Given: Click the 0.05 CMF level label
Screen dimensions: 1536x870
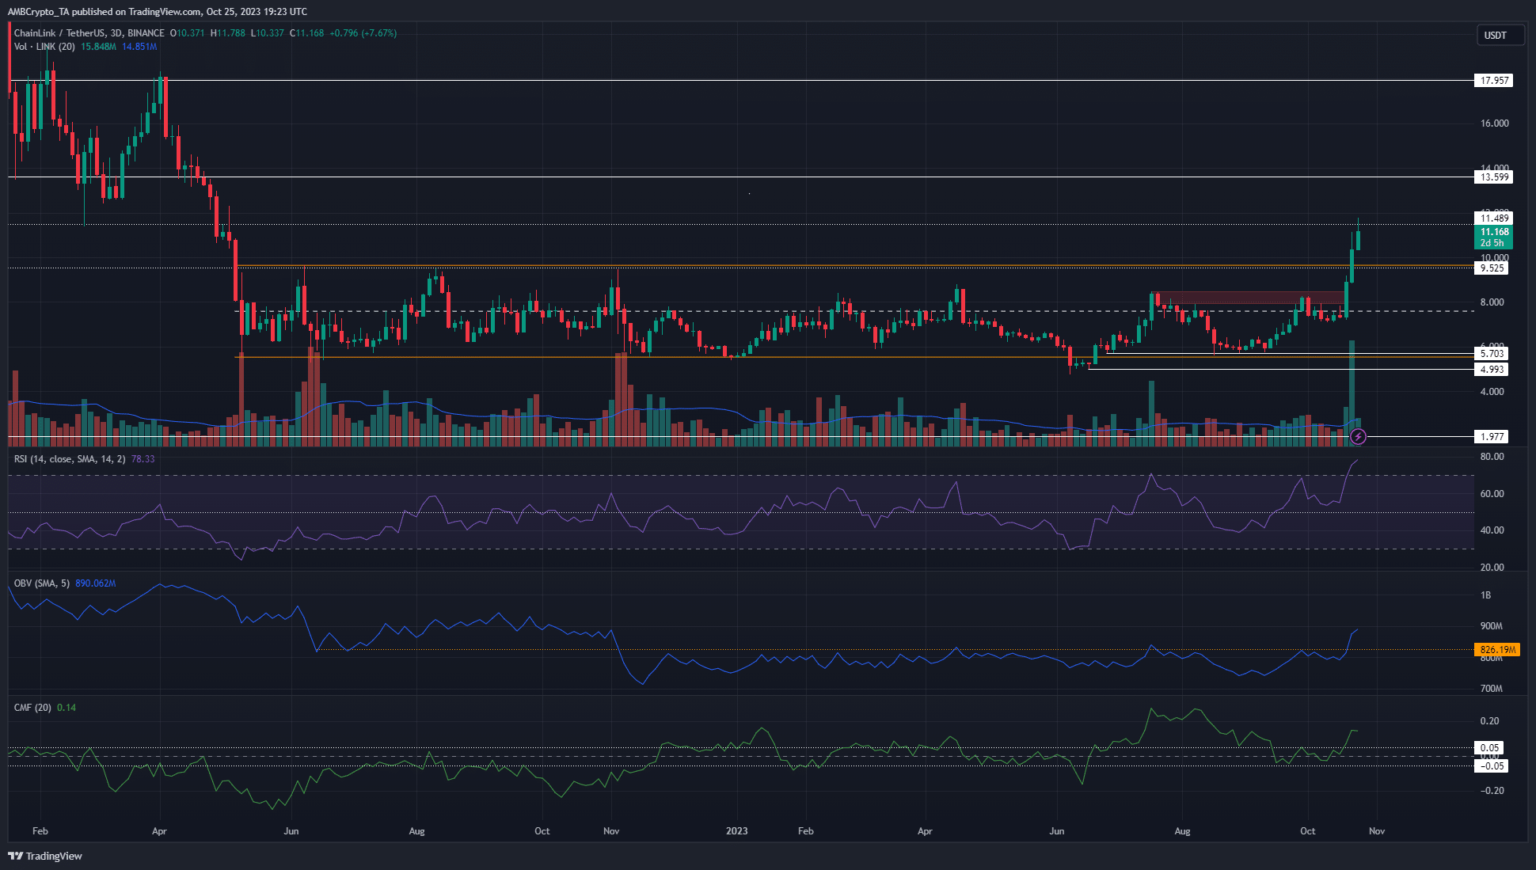Looking at the screenshot, I should (x=1490, y=748).
